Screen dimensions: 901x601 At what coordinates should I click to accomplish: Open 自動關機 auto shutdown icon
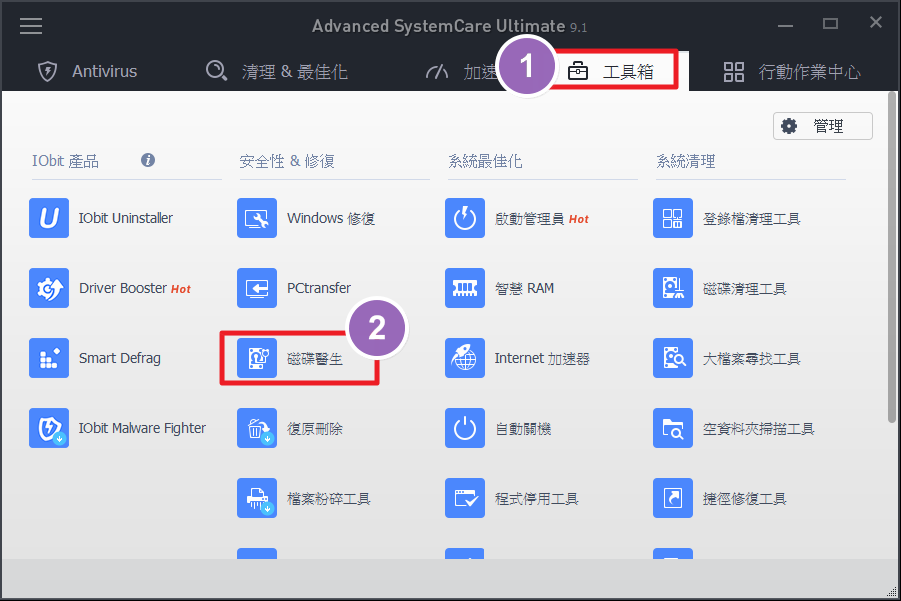click(x=465, y=428)
